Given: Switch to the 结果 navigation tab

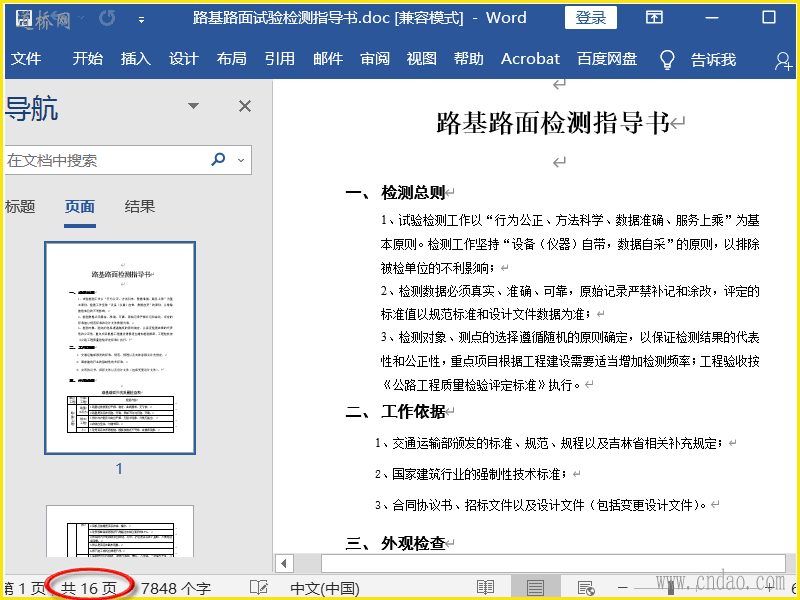Looking at the screenshot, I should coord(139,207).
